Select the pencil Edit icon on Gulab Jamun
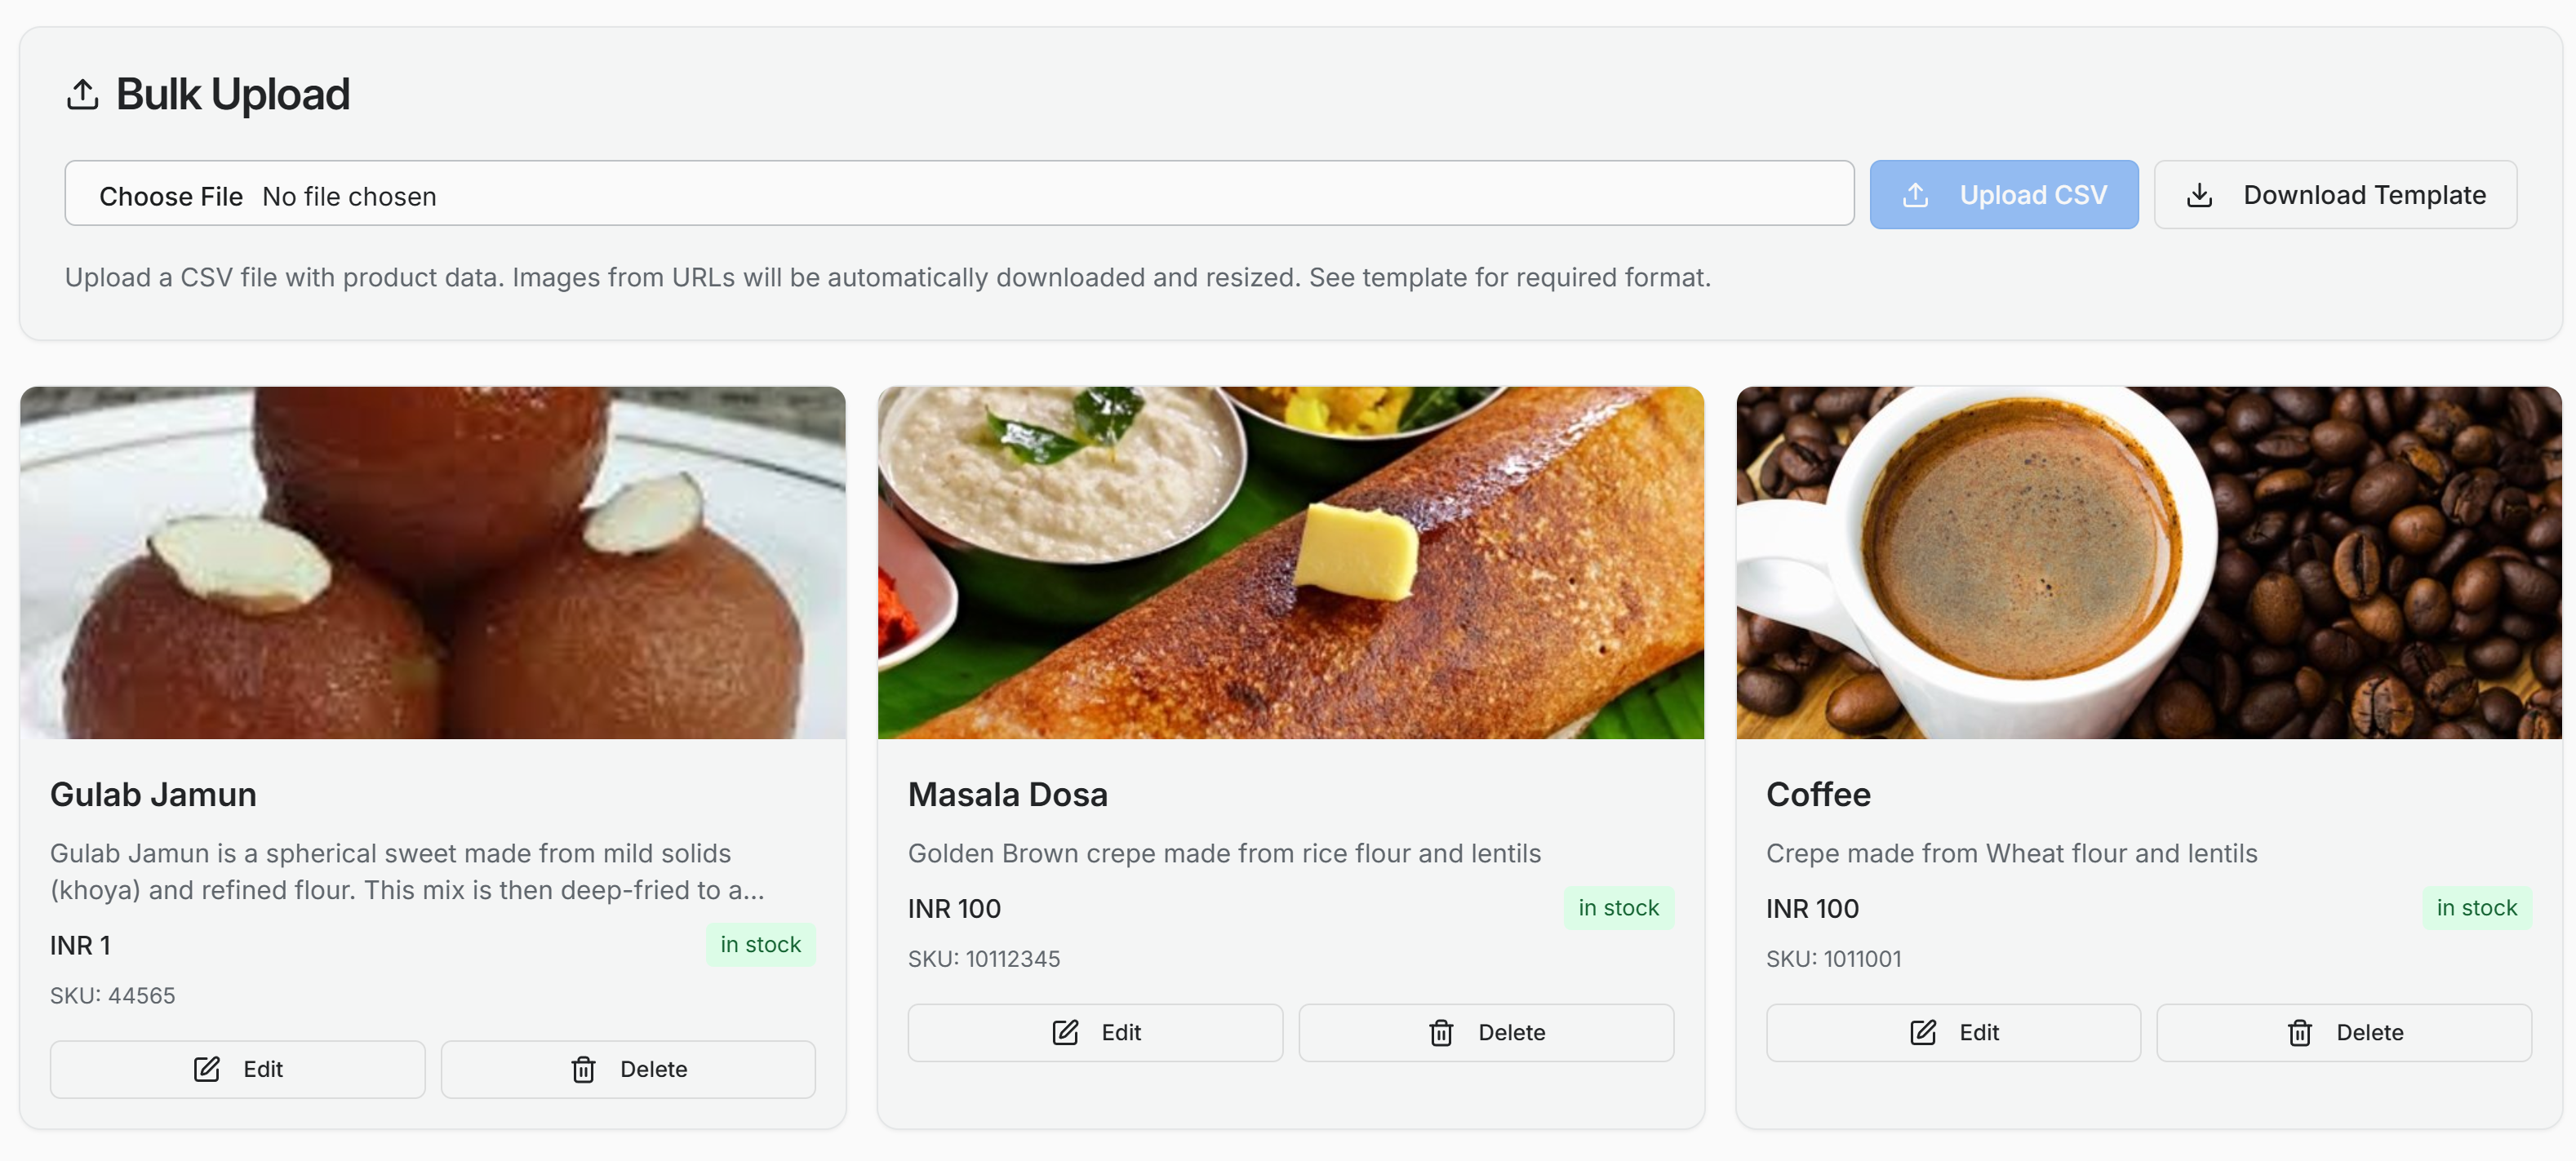 (x=206, y=1069)
